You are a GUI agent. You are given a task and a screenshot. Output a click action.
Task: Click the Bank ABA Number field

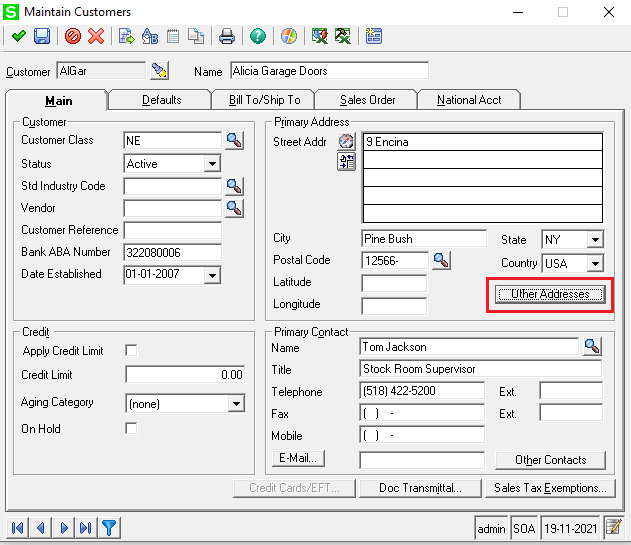(x=173, y=252)
